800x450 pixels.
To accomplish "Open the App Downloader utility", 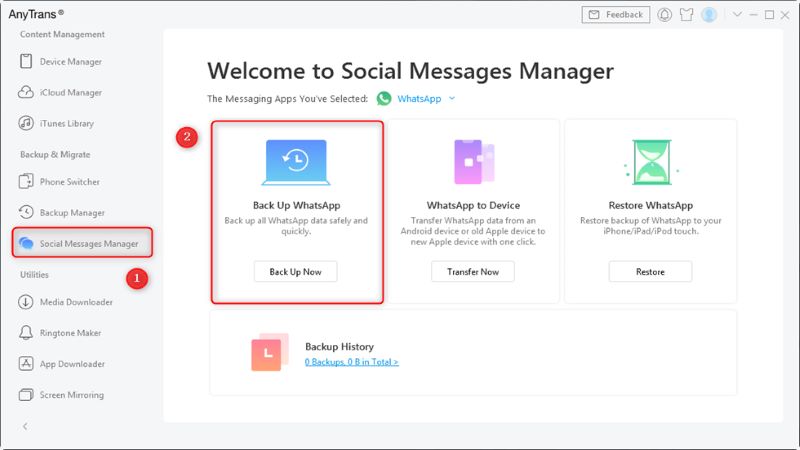I will (x=72, y=364).
